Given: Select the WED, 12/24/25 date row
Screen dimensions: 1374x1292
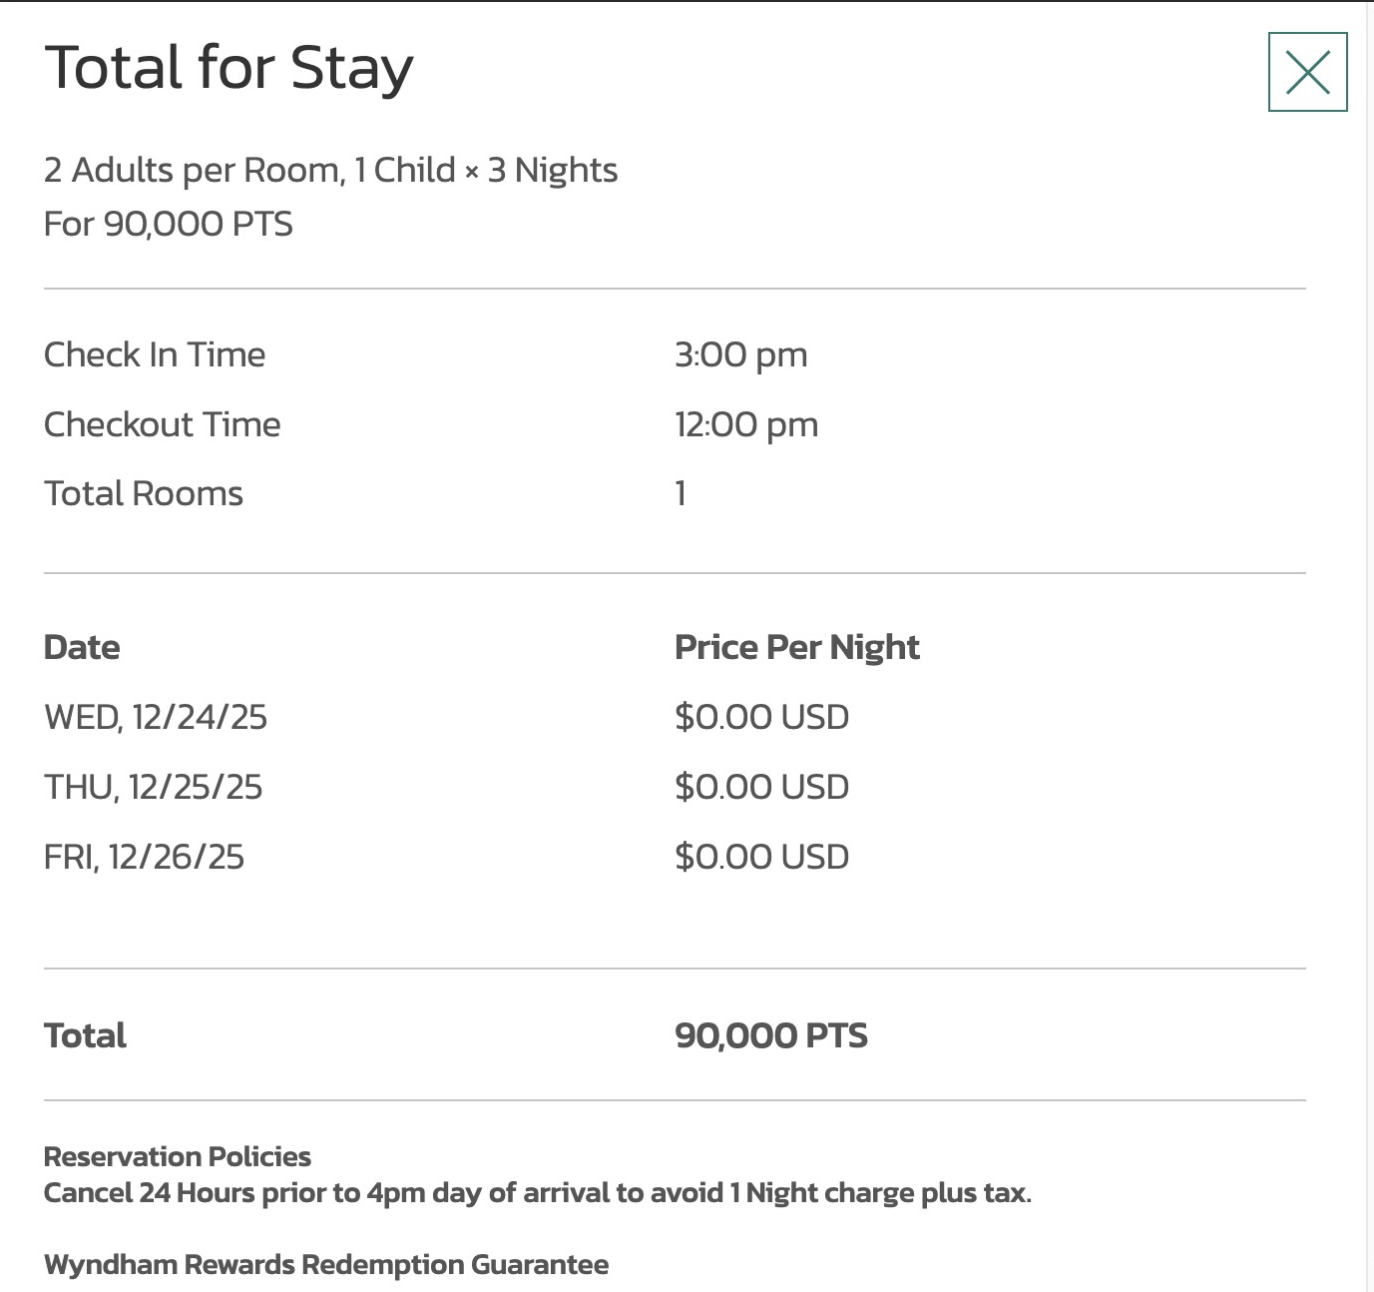Looking at the screenshot, I should point(155,717).
